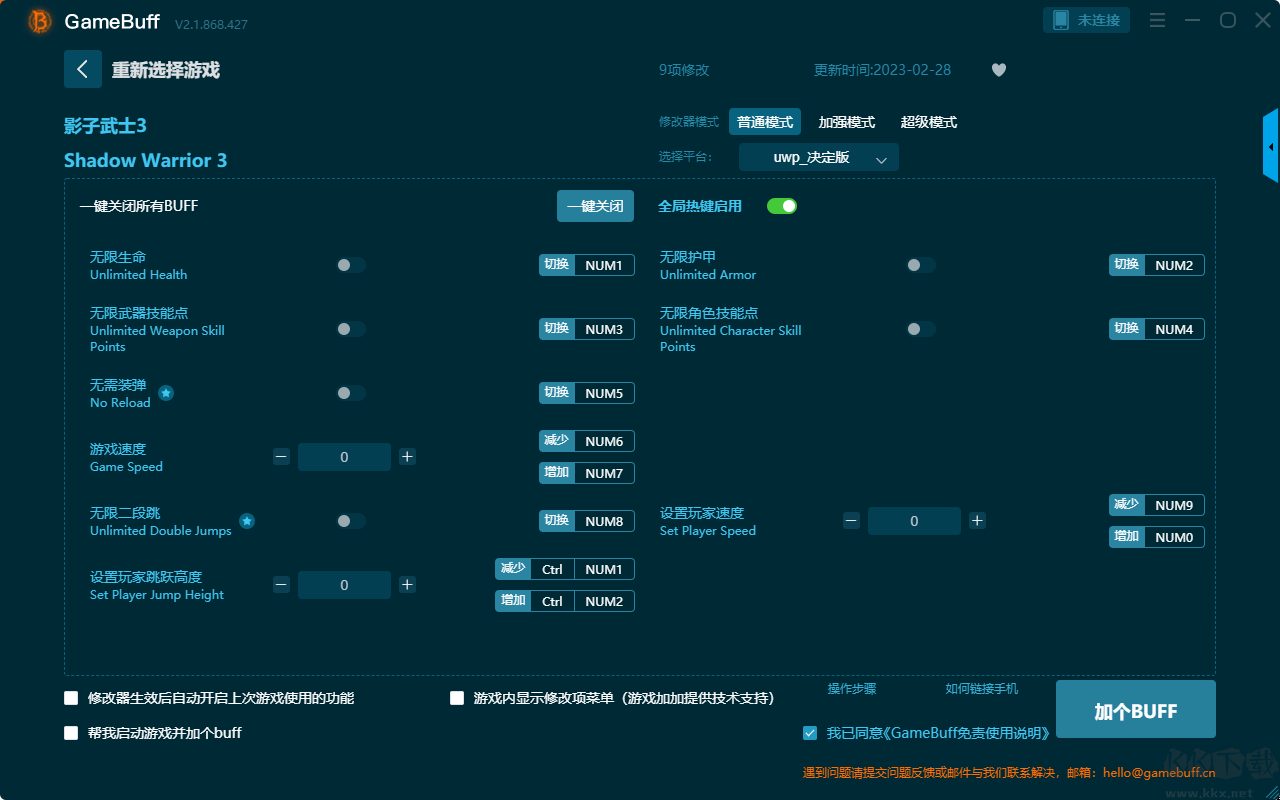This screenshot has width=1280, height=800.
Task: Expand the blue side panel arrow
Action: pyautogui.click(x=1270, y=147)
